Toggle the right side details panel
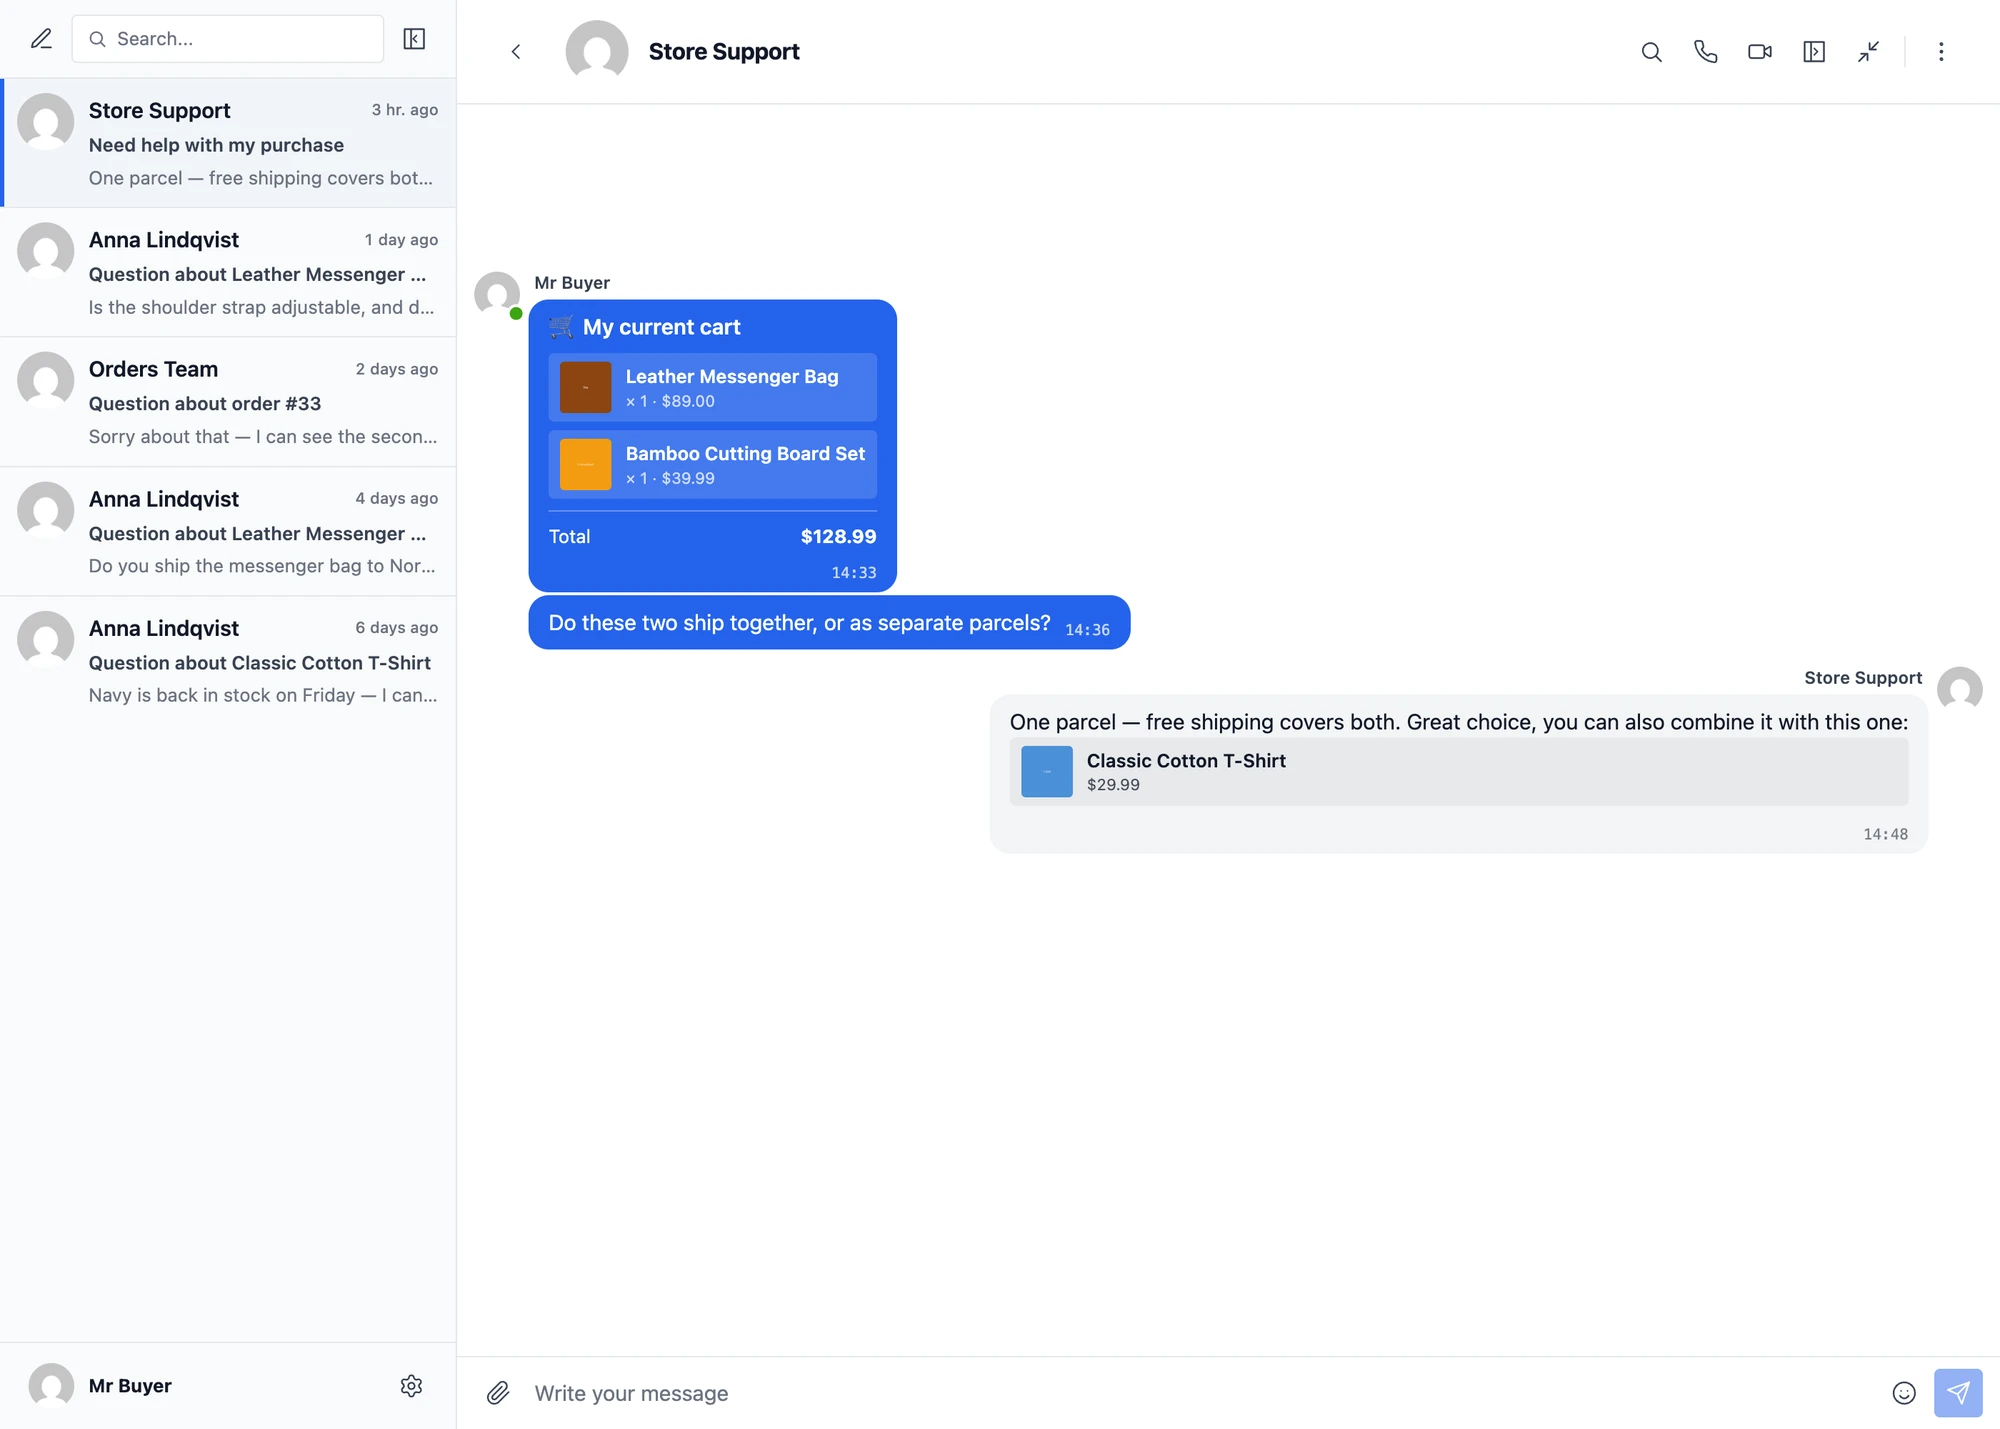This screenshot has width=2000, height=1429. (1814, 52)
